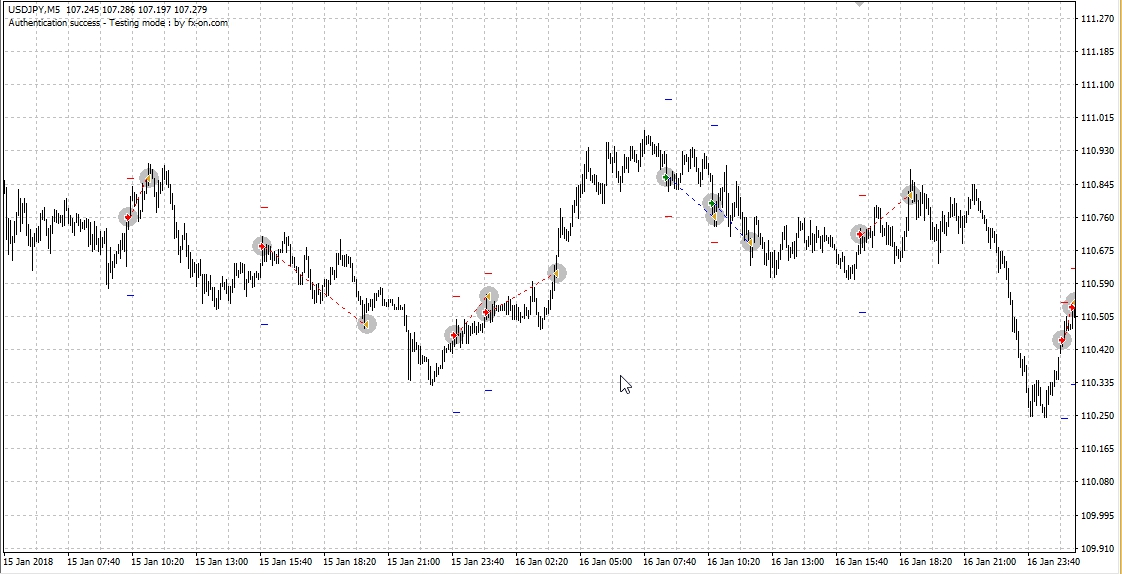Click the '16 Jan 07:40' time label

click(670, 563)
